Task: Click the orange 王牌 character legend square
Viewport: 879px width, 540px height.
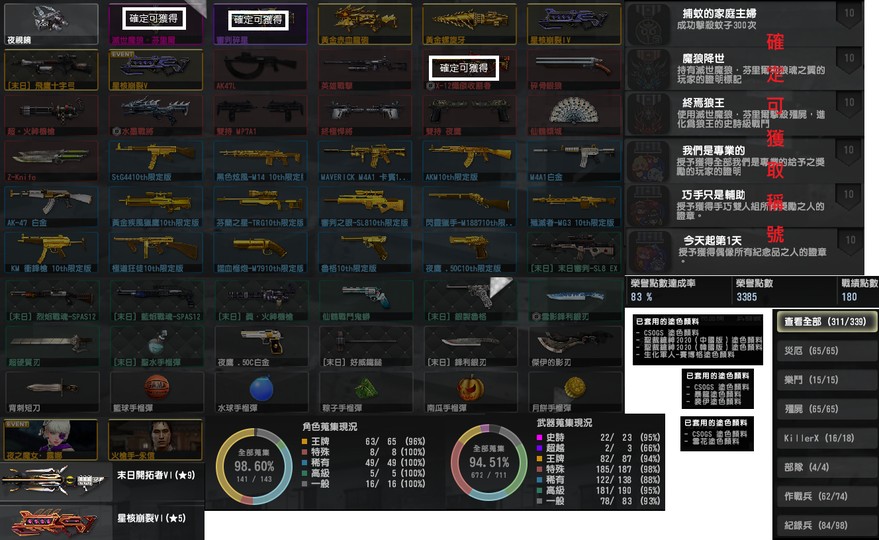Action: 304,442
